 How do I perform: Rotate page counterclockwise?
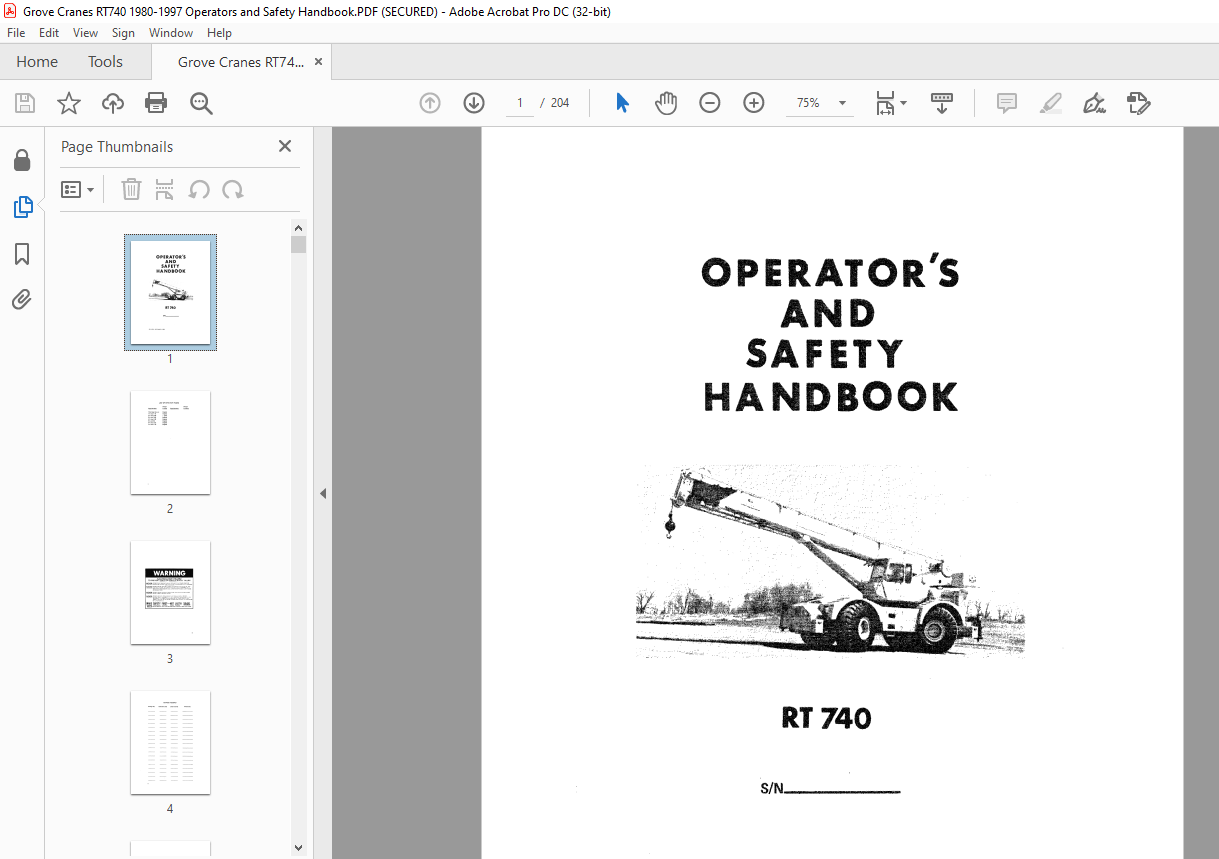(x=199, y=190)
